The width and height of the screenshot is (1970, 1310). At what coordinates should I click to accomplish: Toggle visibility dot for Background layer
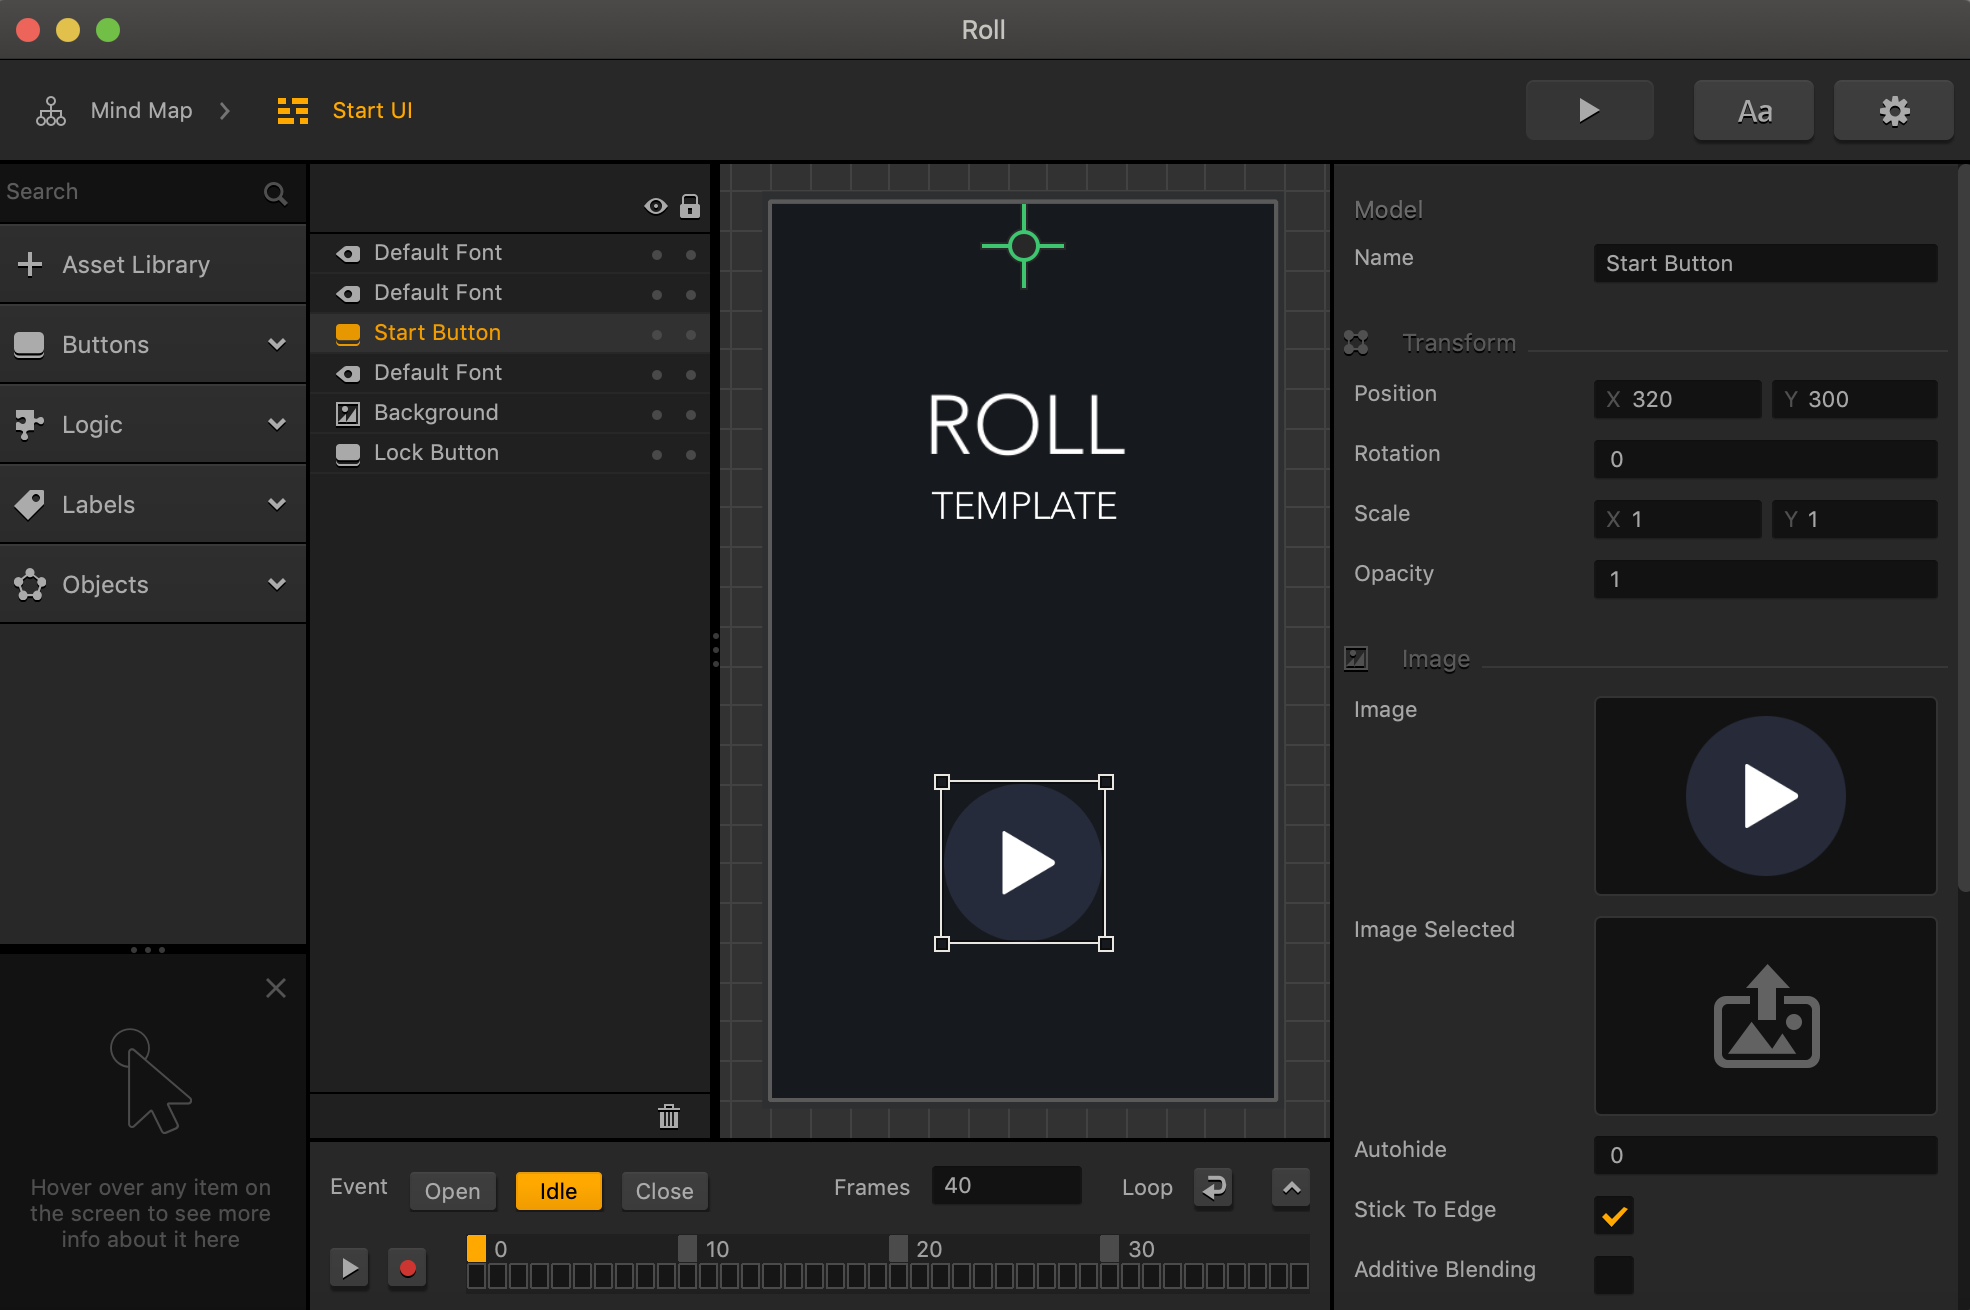click(657, 414)
